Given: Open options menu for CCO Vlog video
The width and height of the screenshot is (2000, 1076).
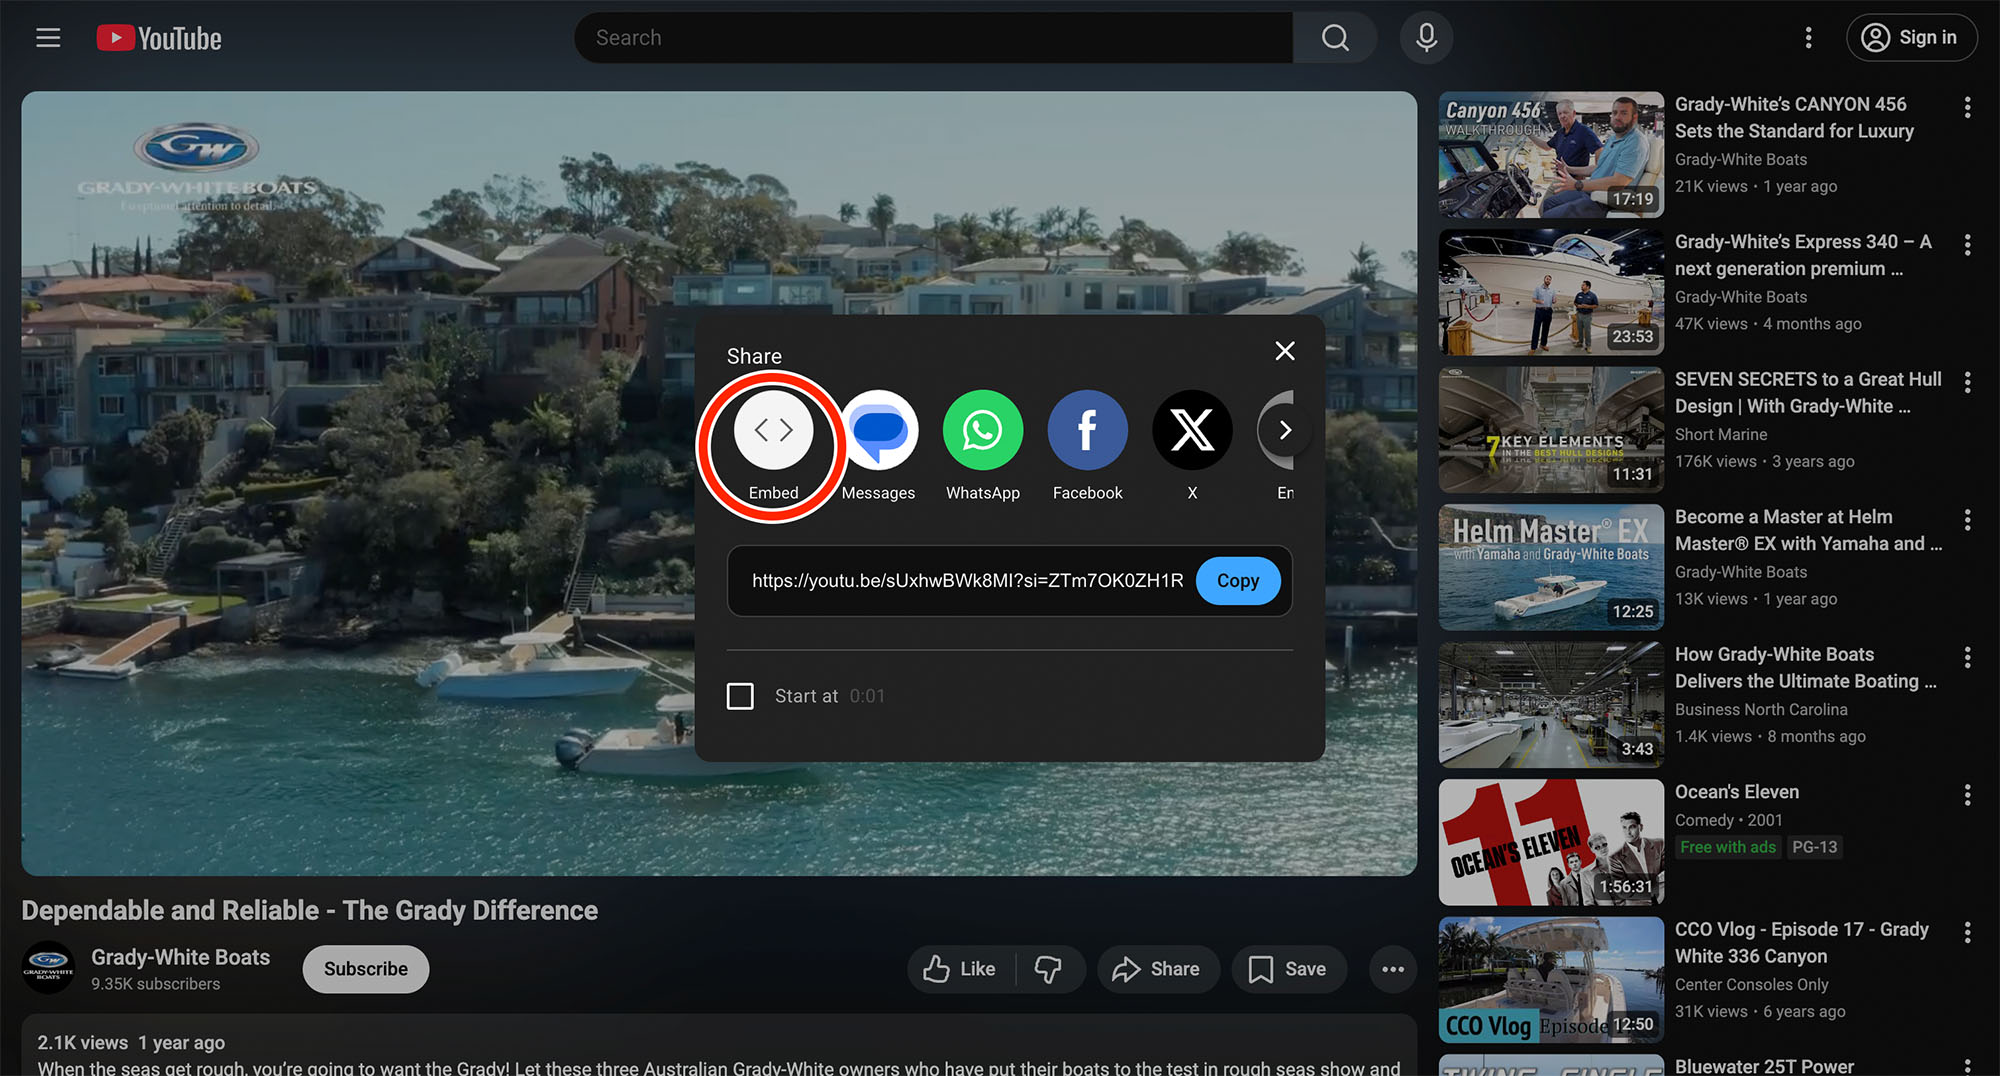Looking at the screenshot, I should pyautogui.click(x=1967, y=932).
